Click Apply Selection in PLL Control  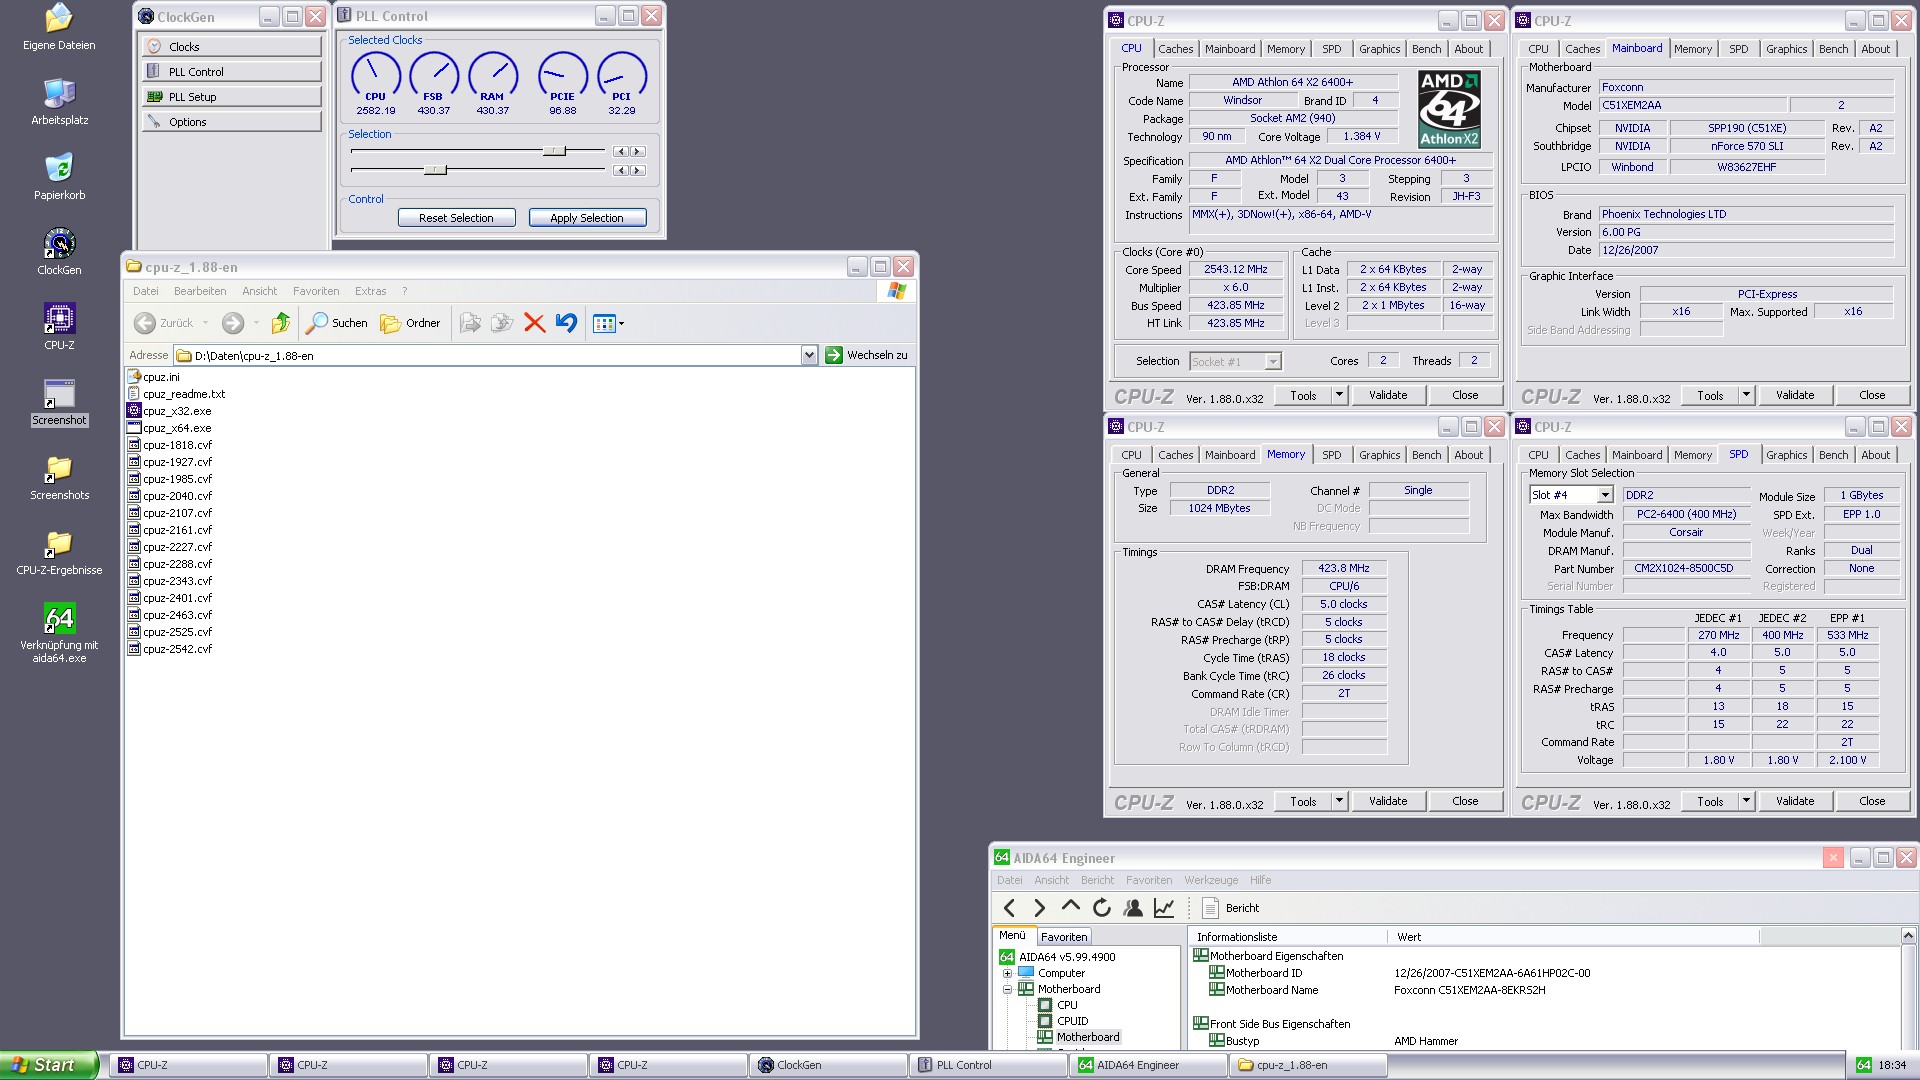(587, 218)
